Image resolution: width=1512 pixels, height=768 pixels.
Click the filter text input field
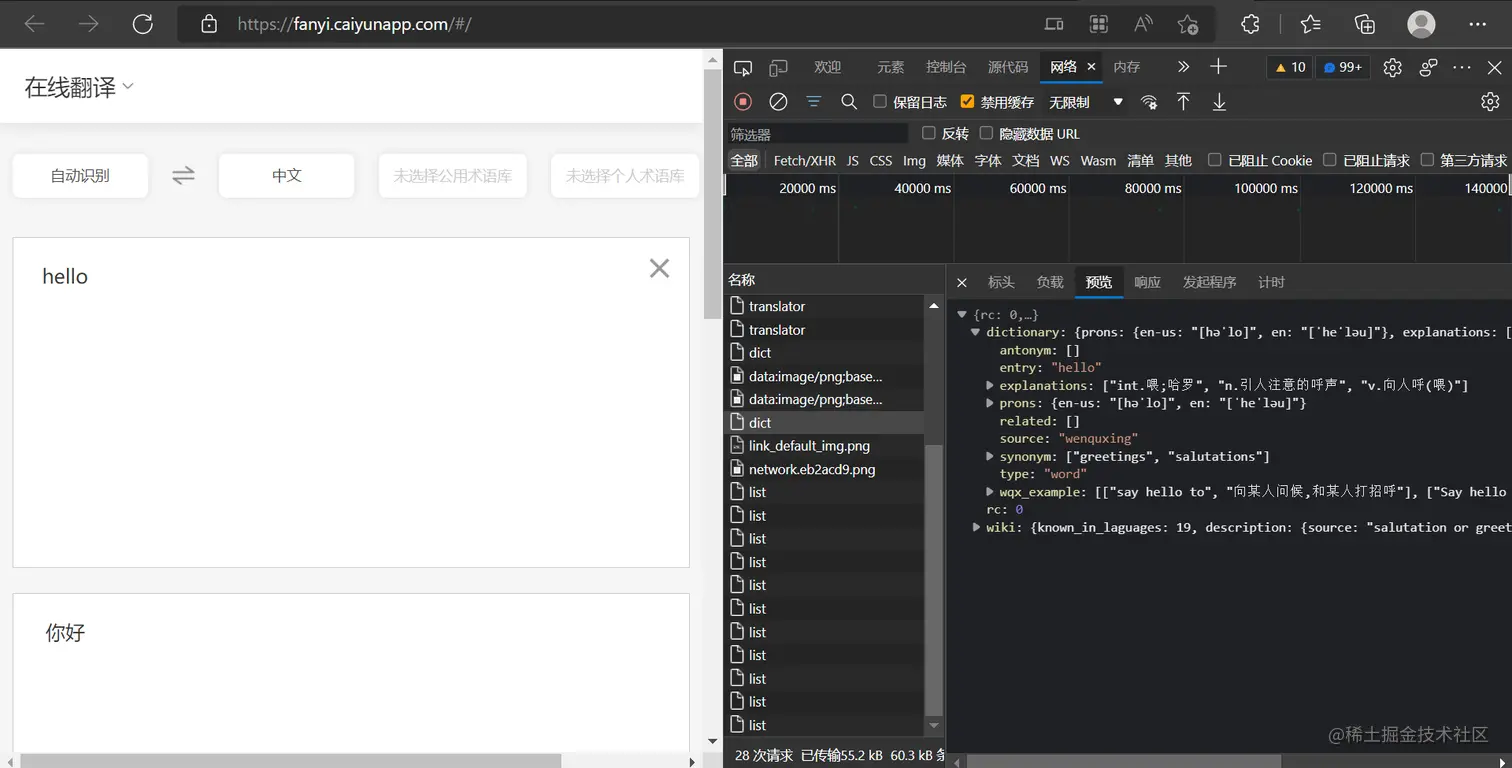[x=817, y=134]
